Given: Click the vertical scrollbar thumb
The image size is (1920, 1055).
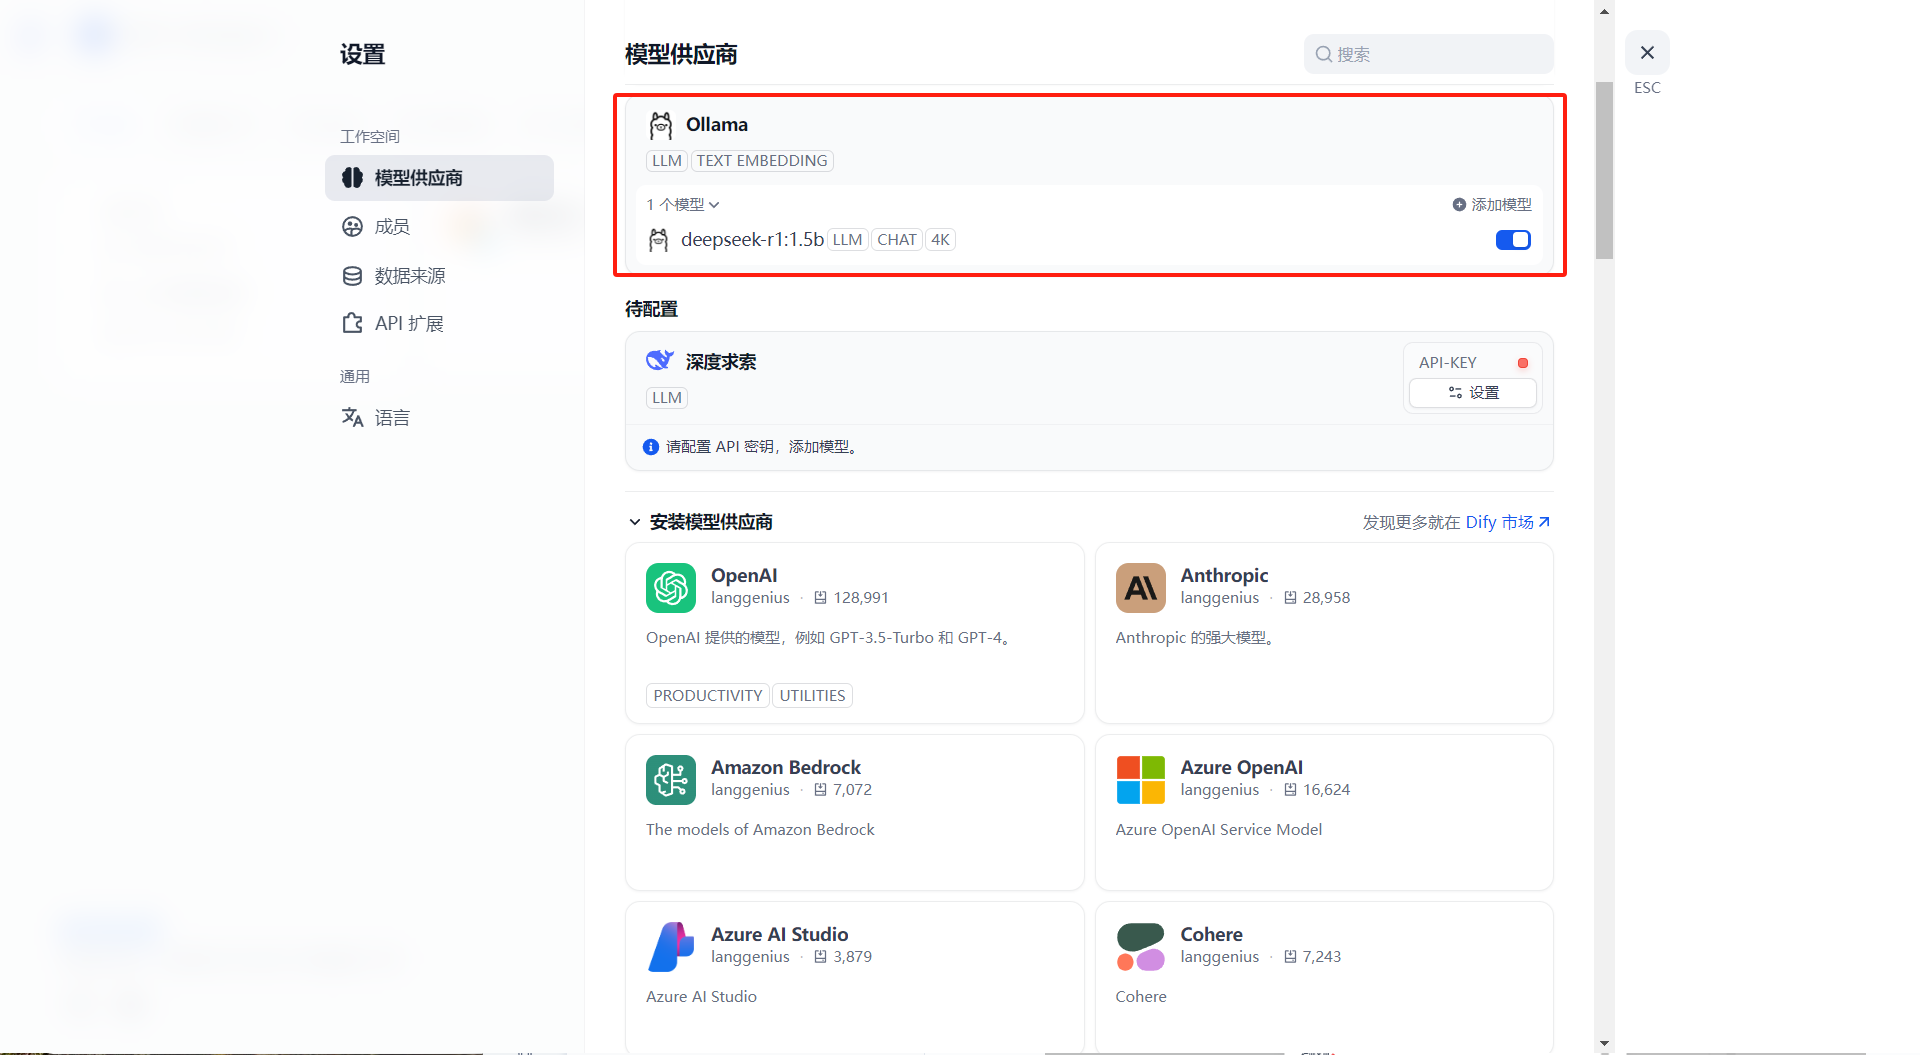Looking at the screenshot, I should click(1605, 170).
